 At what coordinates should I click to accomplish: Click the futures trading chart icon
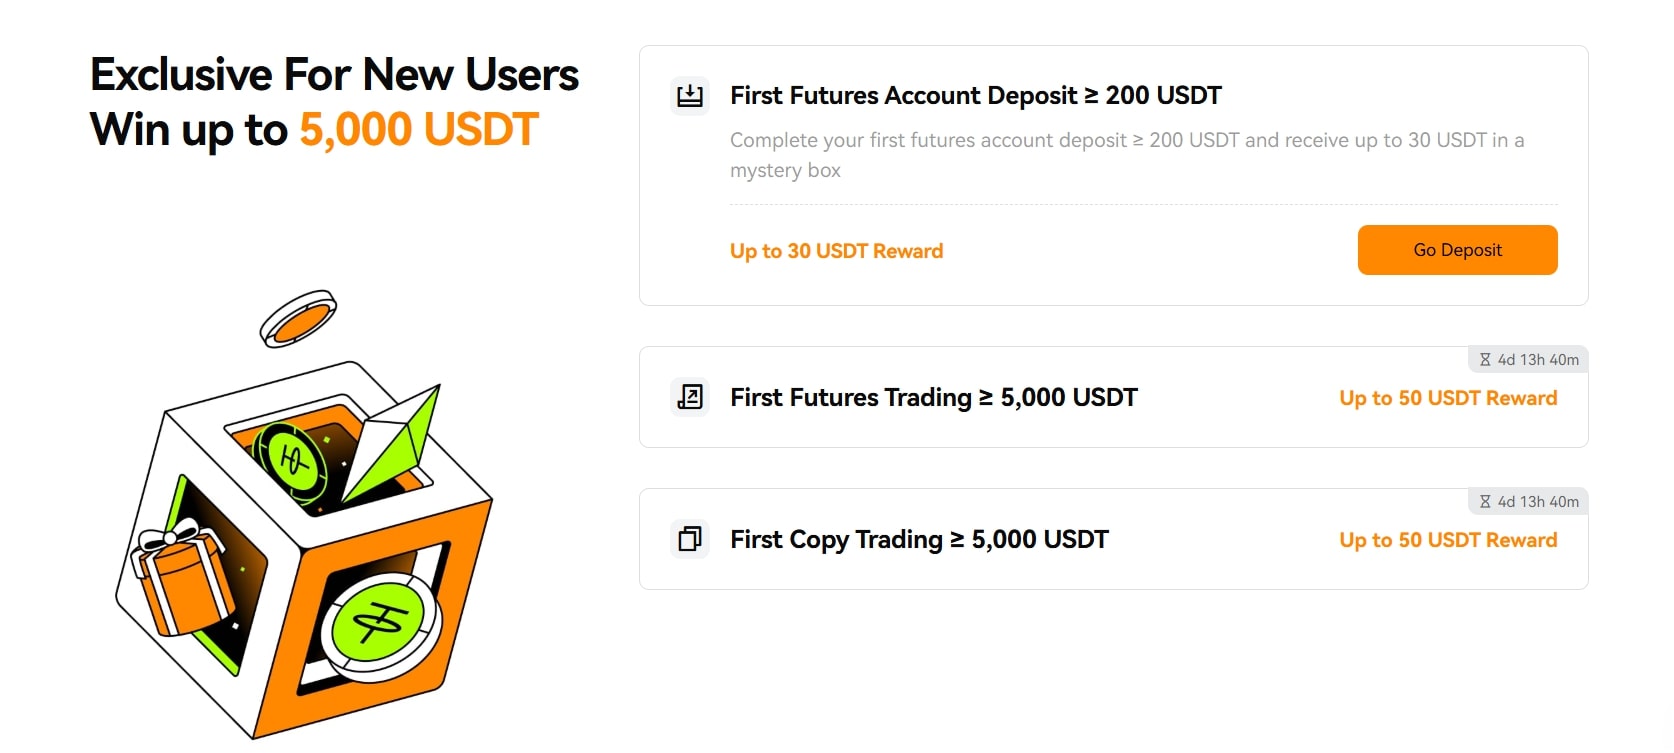click(690, 397)
